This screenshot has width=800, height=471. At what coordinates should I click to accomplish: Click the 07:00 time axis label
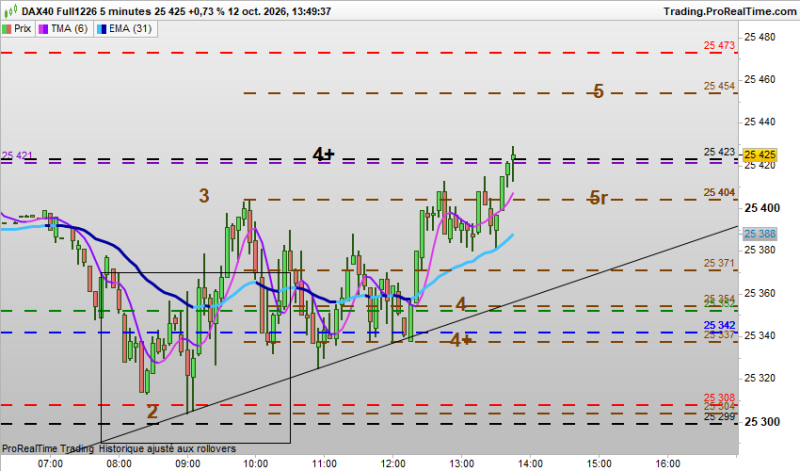pos(51,463)
